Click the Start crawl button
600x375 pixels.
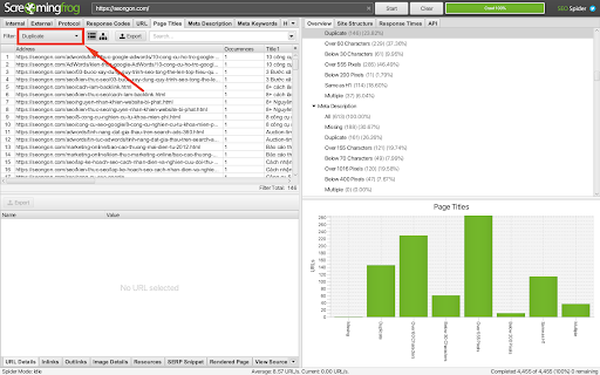[391, 8]
